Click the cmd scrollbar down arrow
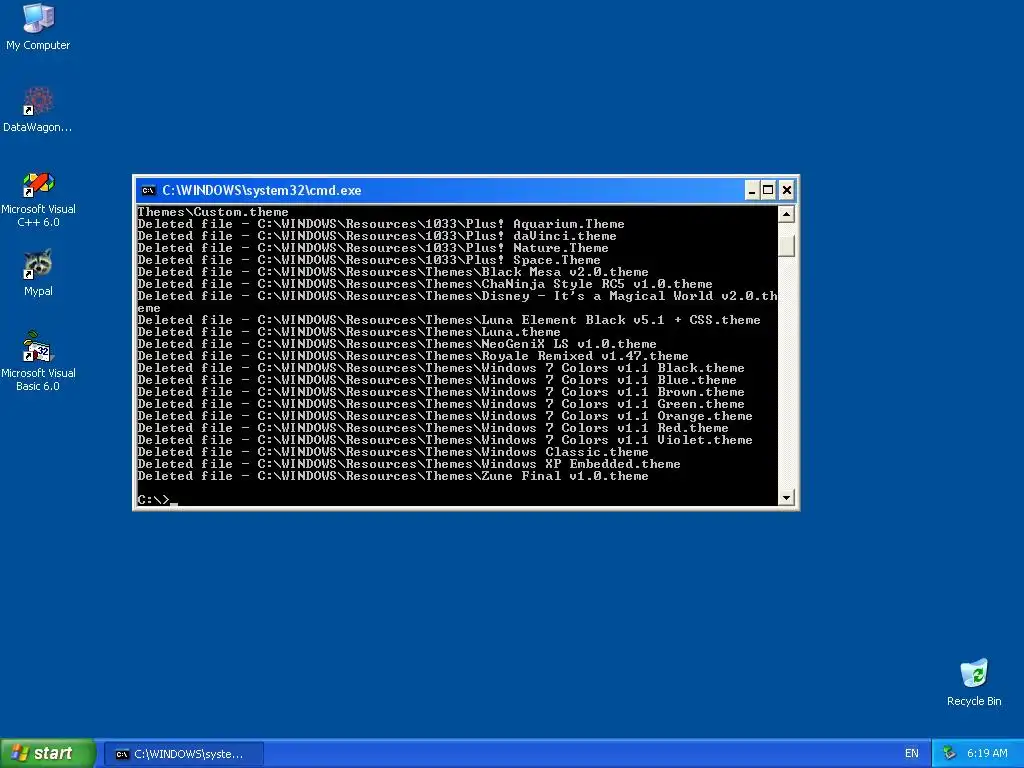Viewport: 1024px width, 768px height. [x=786, y=498]
